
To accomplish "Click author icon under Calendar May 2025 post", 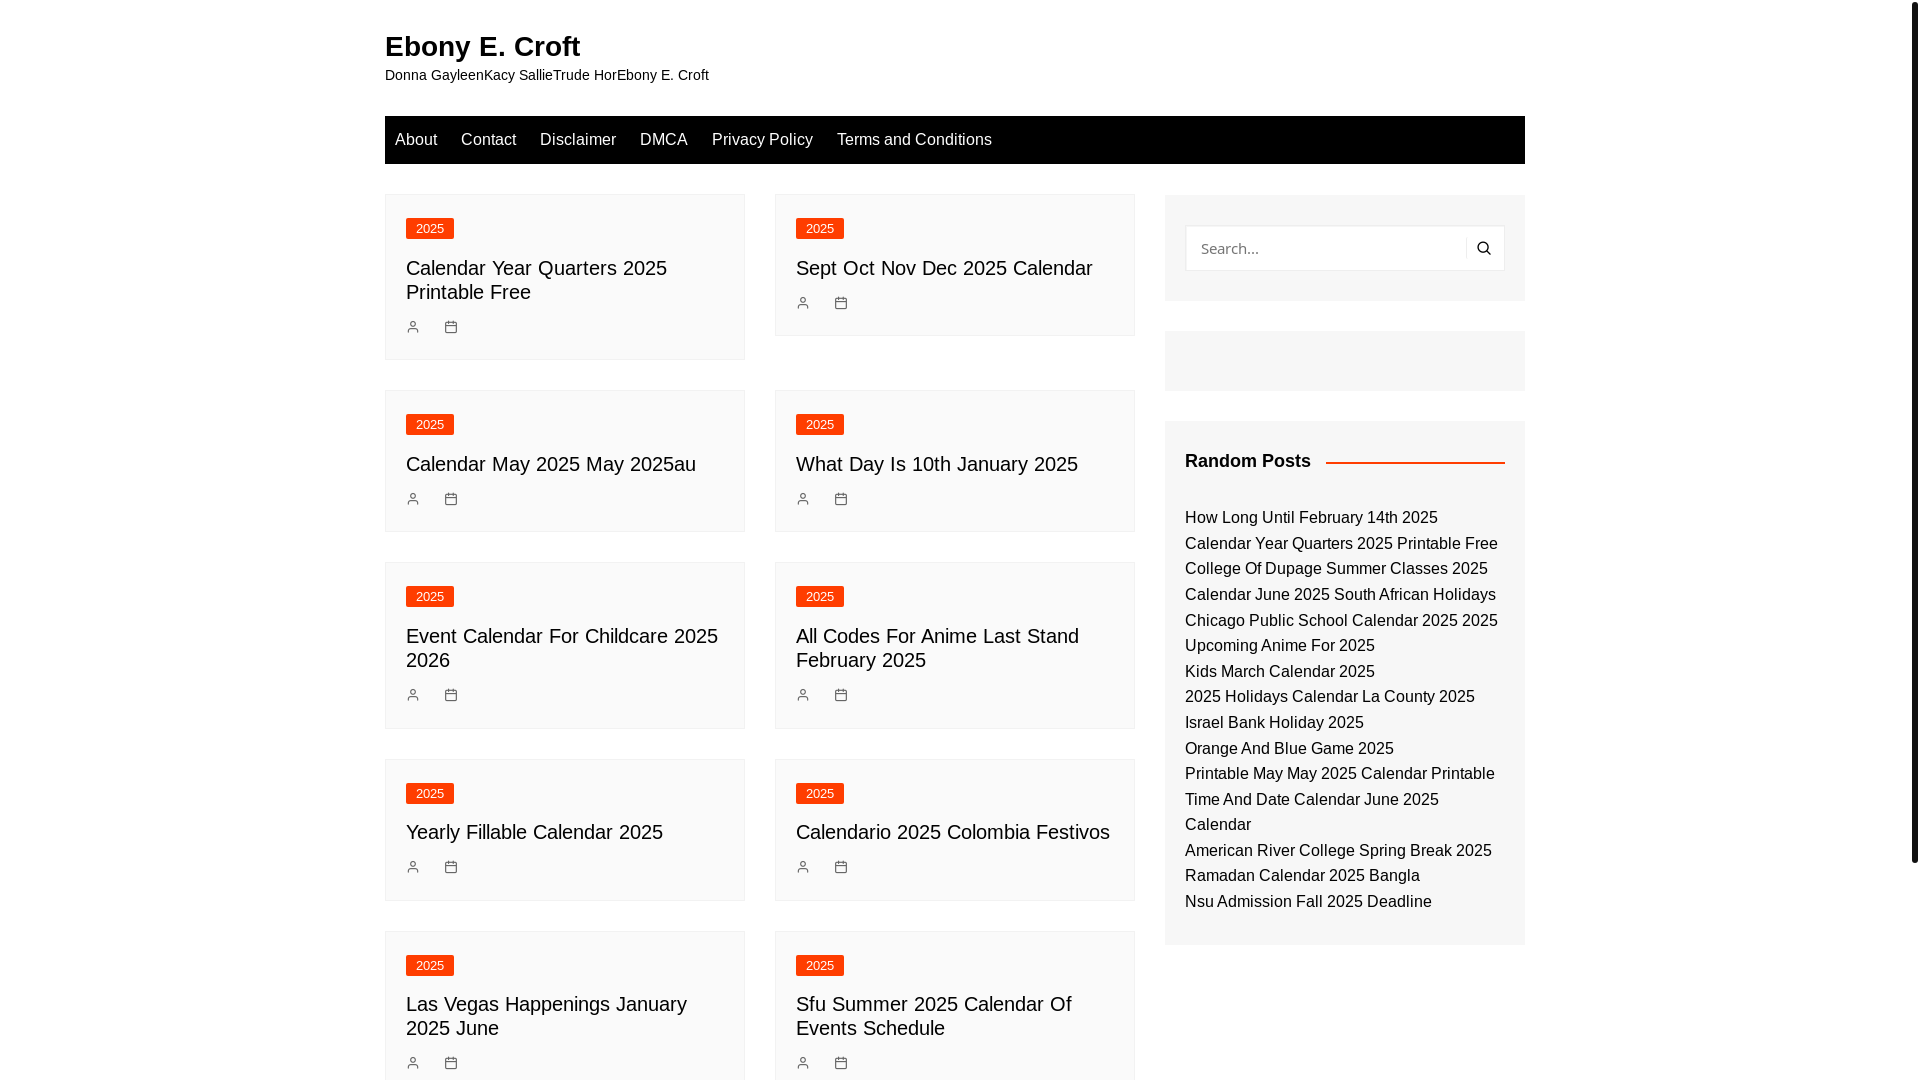I will (x=413, y=499).
